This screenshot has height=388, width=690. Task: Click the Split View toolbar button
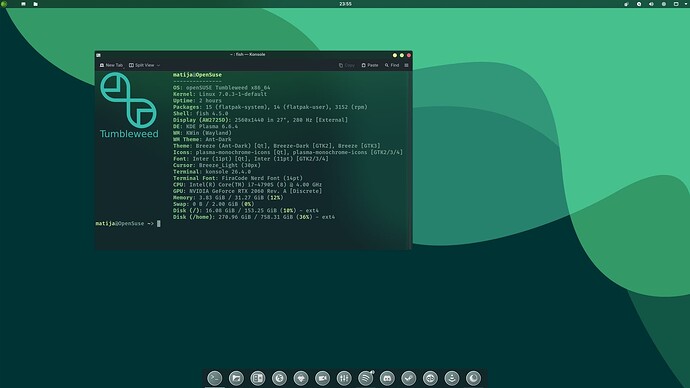(144, 65)
